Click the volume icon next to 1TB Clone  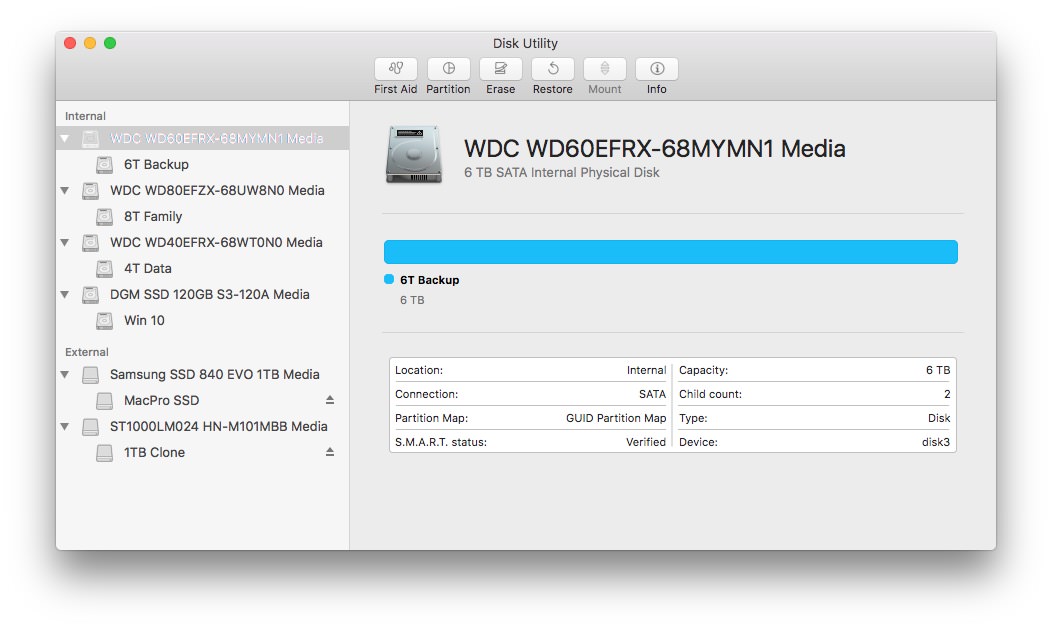tap(104, 453)
